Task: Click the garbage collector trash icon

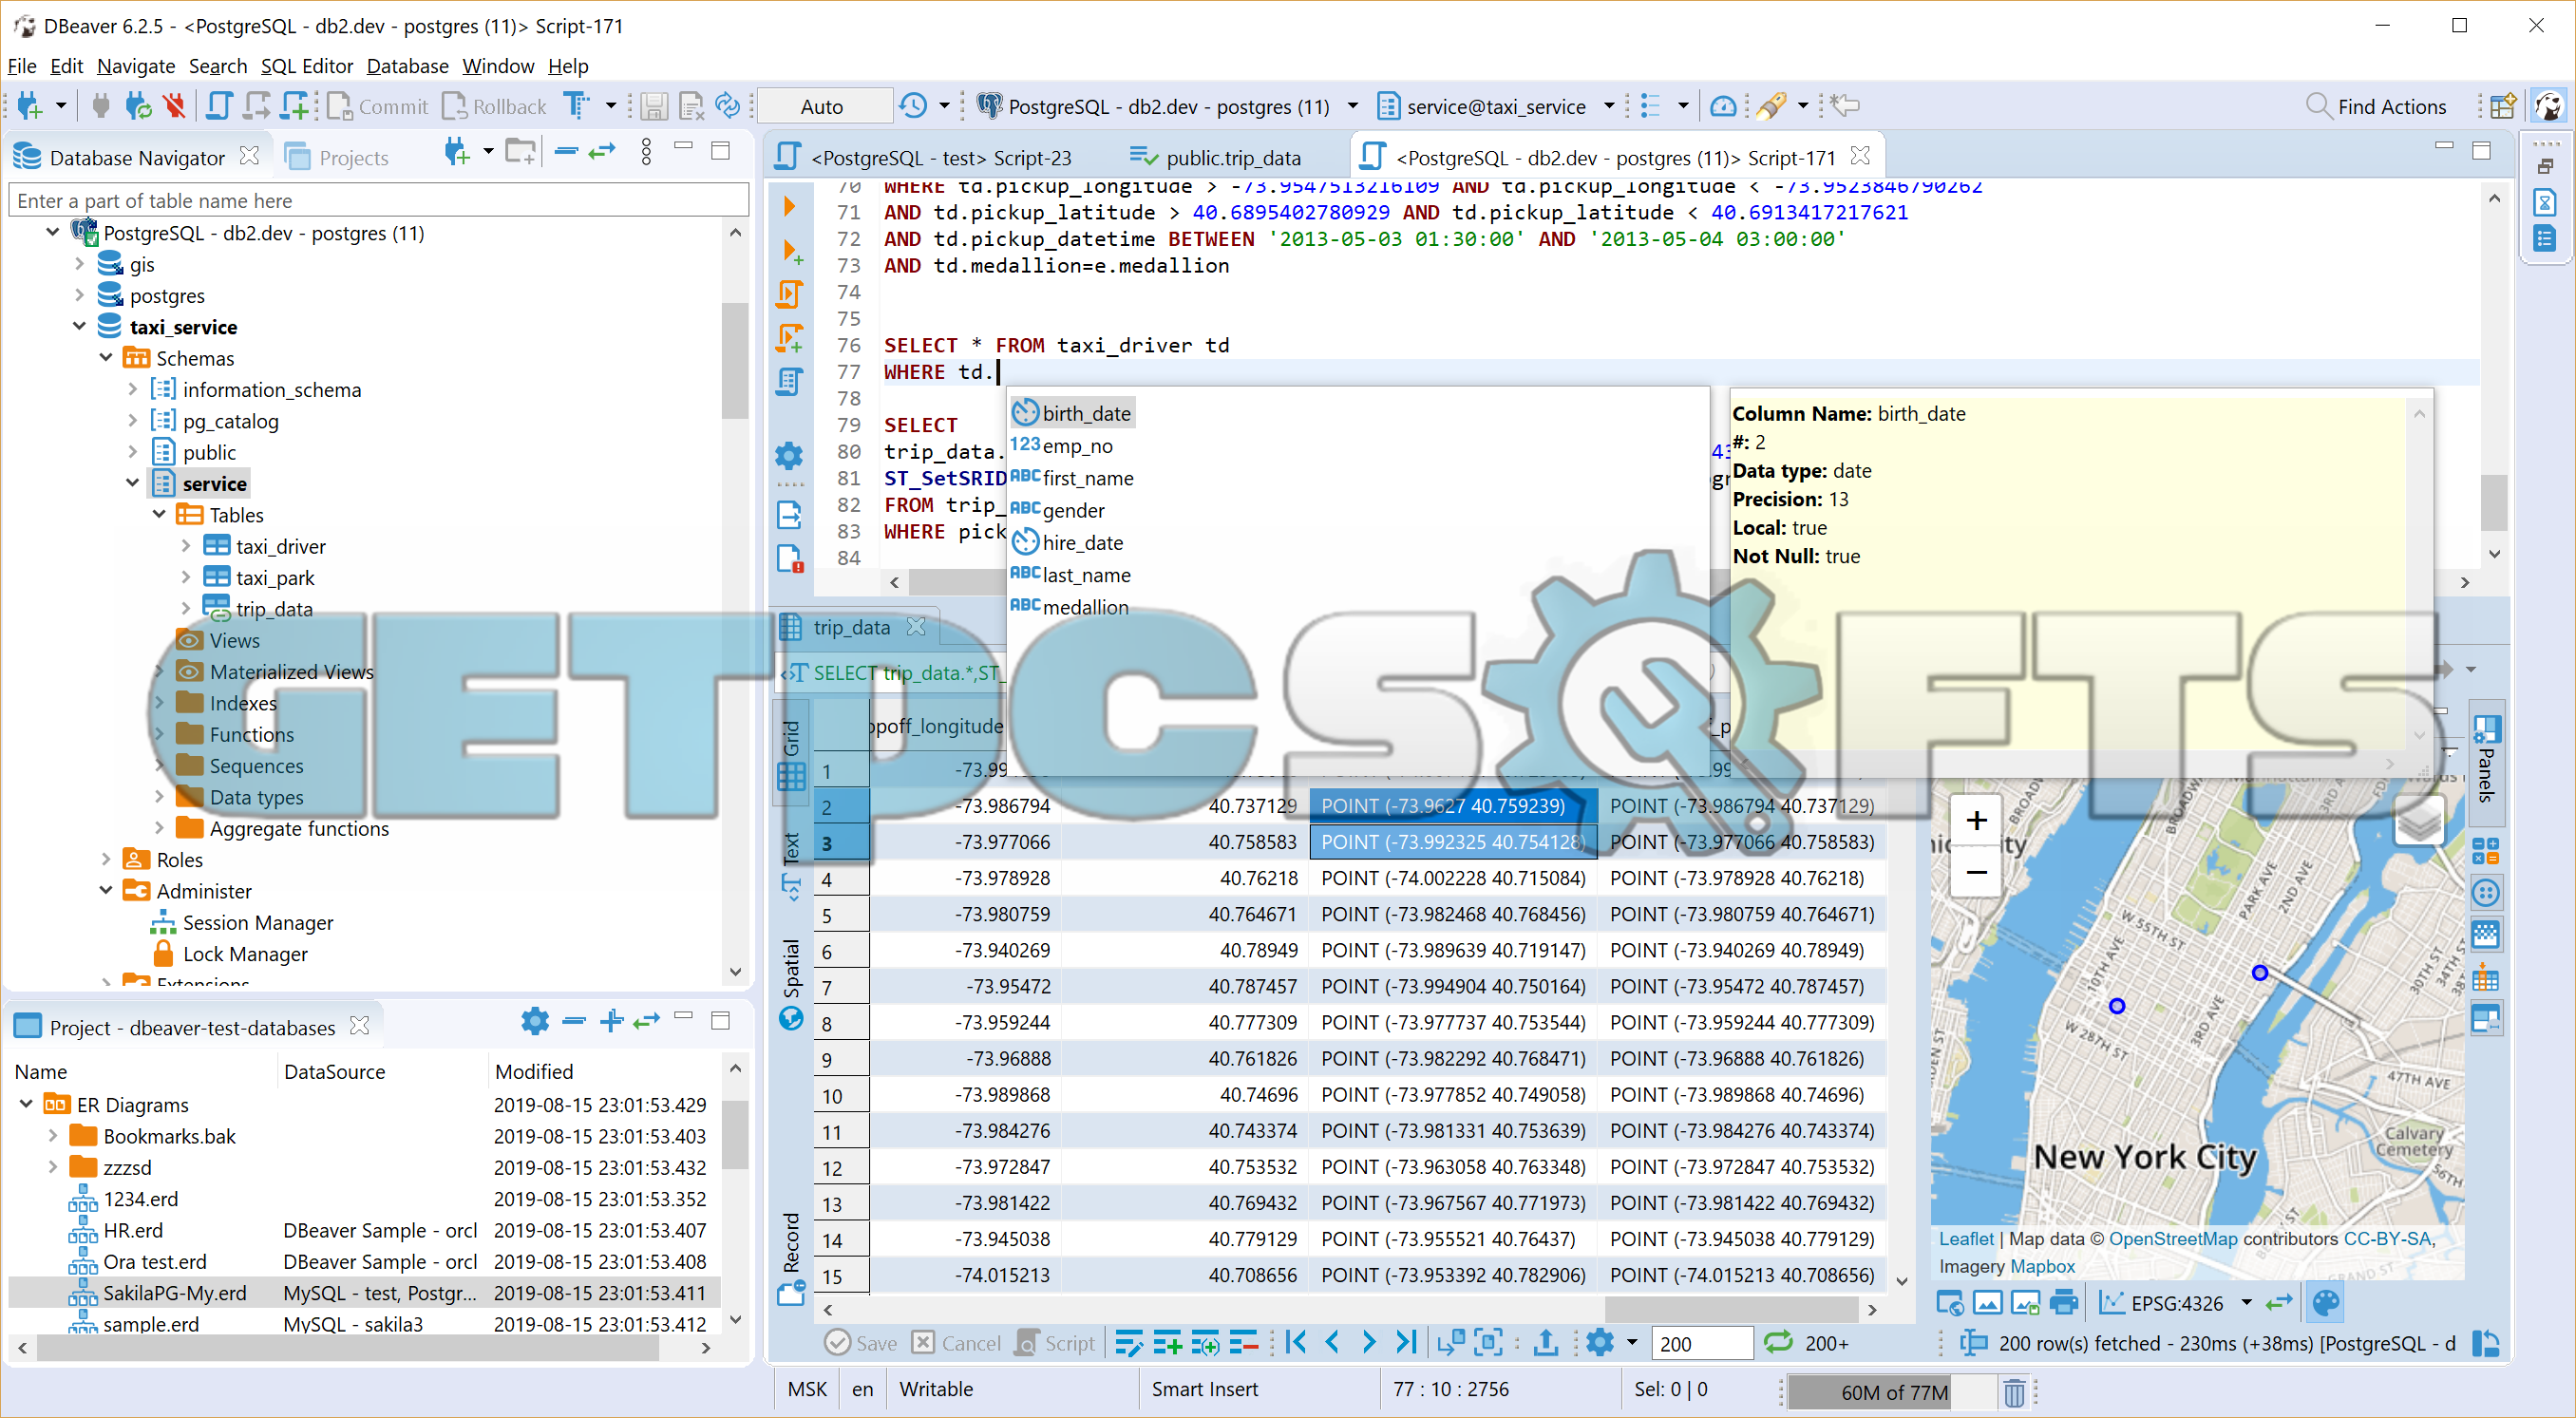Action: 2014,1392
